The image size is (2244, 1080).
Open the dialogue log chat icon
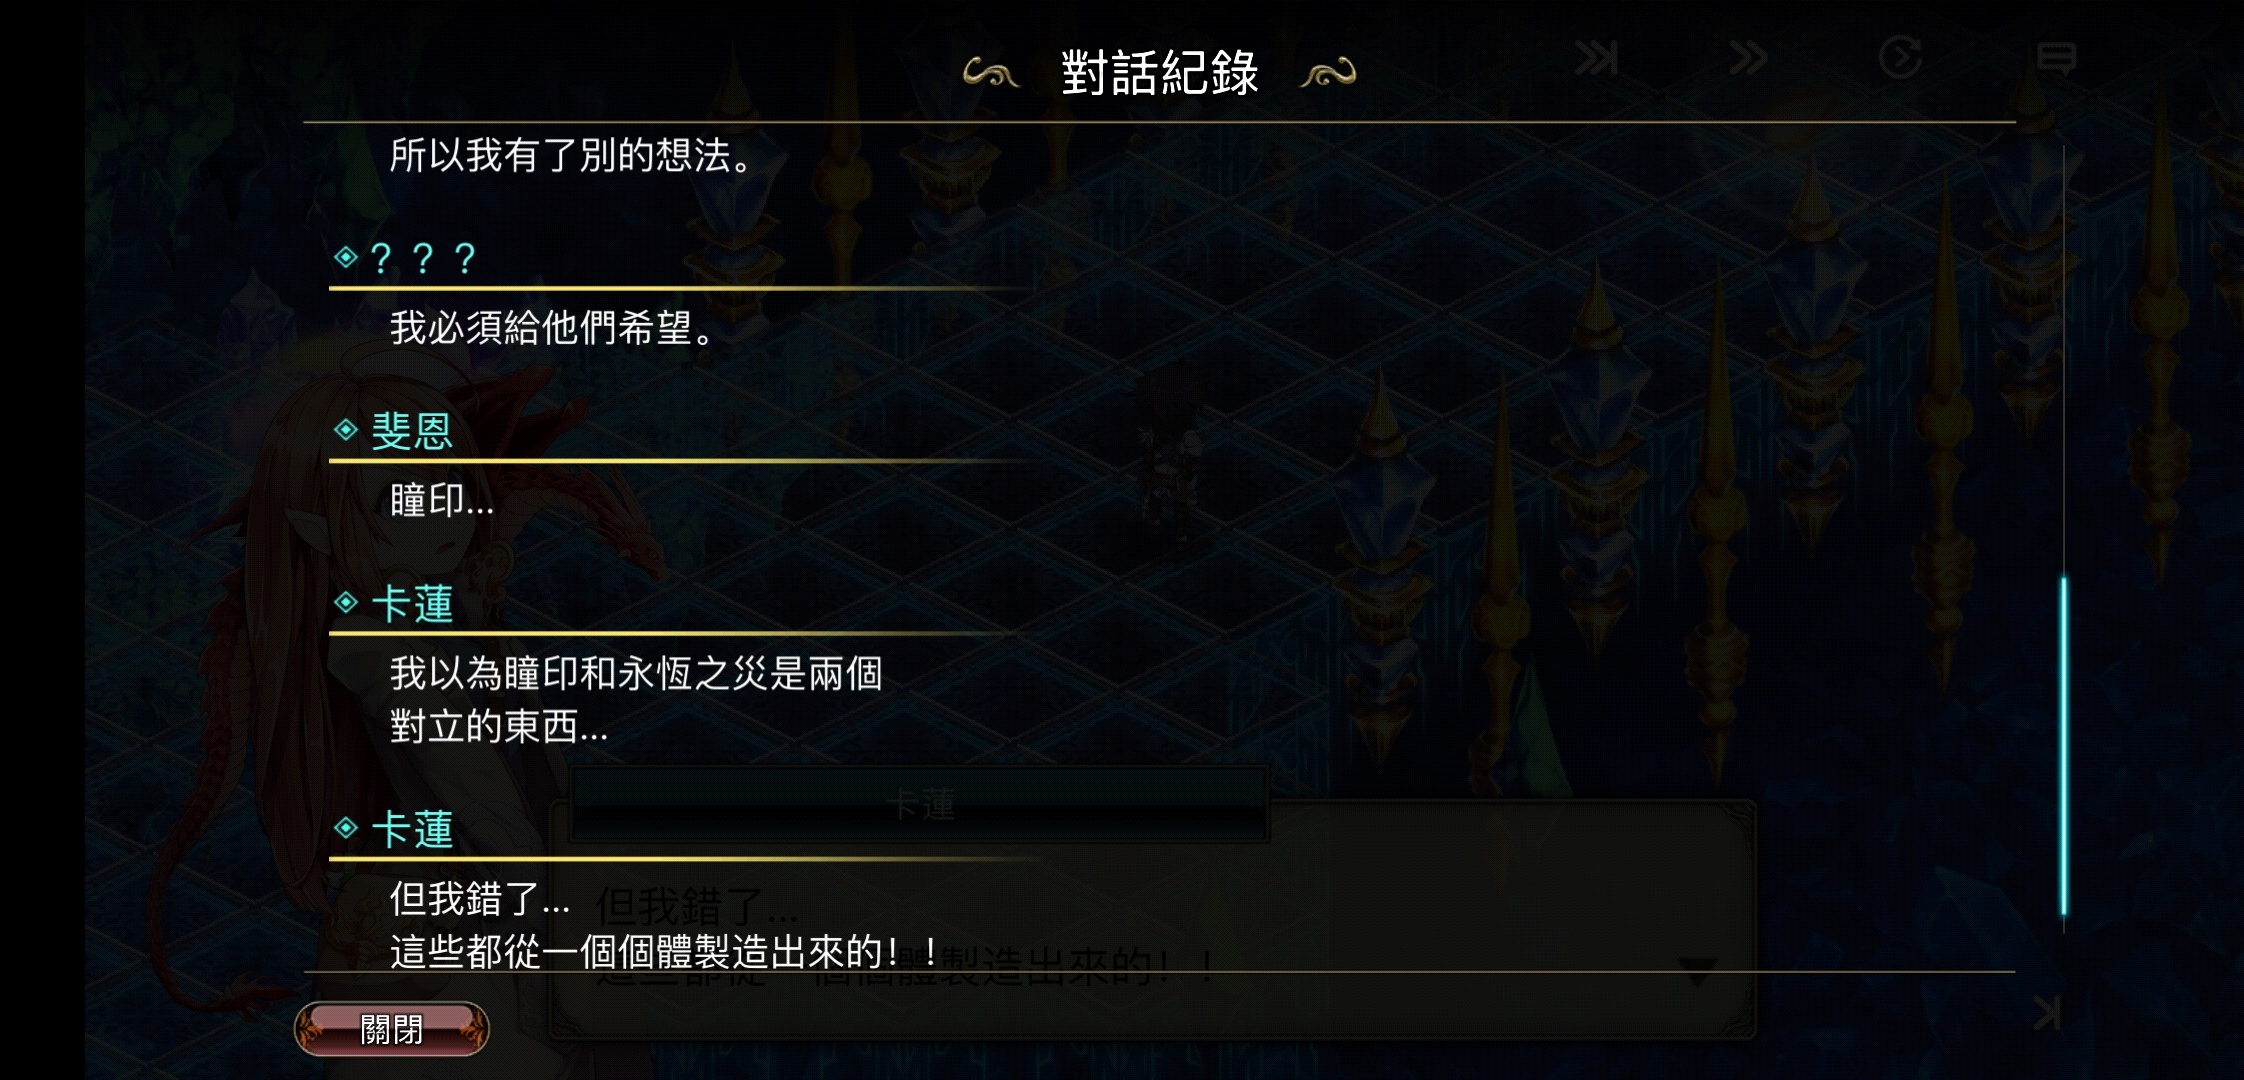[2056, 58]
